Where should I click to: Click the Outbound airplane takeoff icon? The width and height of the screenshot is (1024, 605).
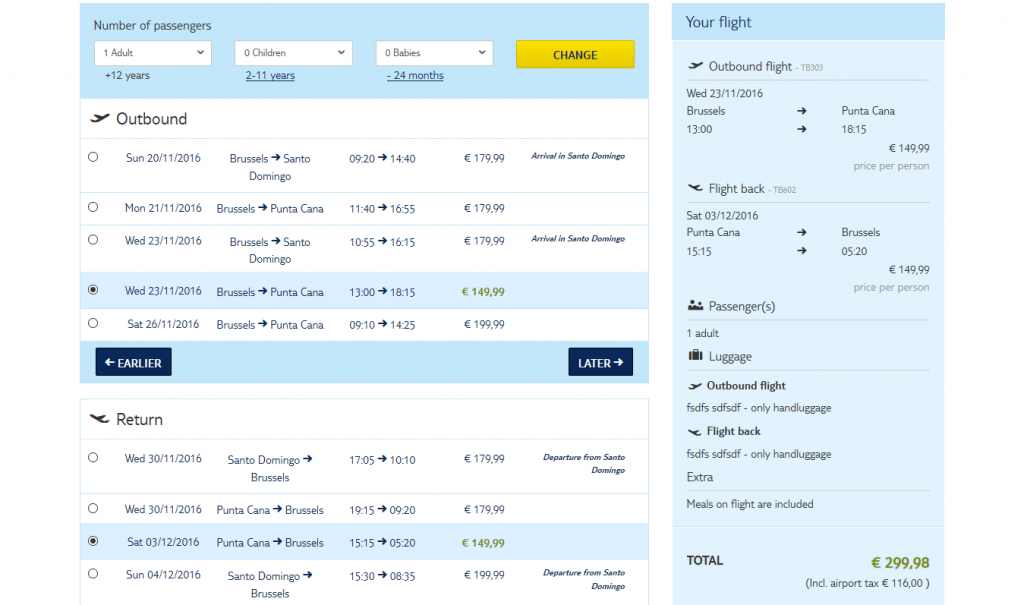coord(100,119)
